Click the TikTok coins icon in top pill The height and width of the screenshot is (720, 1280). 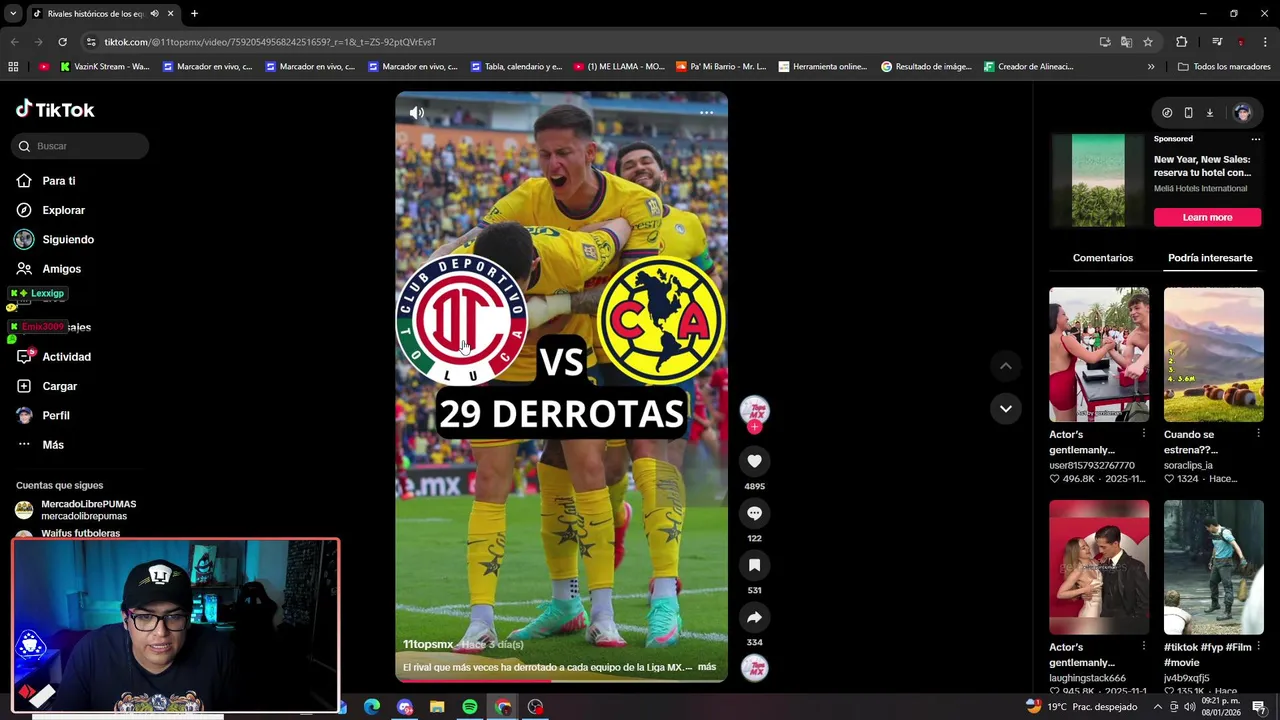tap(1167, 113)
